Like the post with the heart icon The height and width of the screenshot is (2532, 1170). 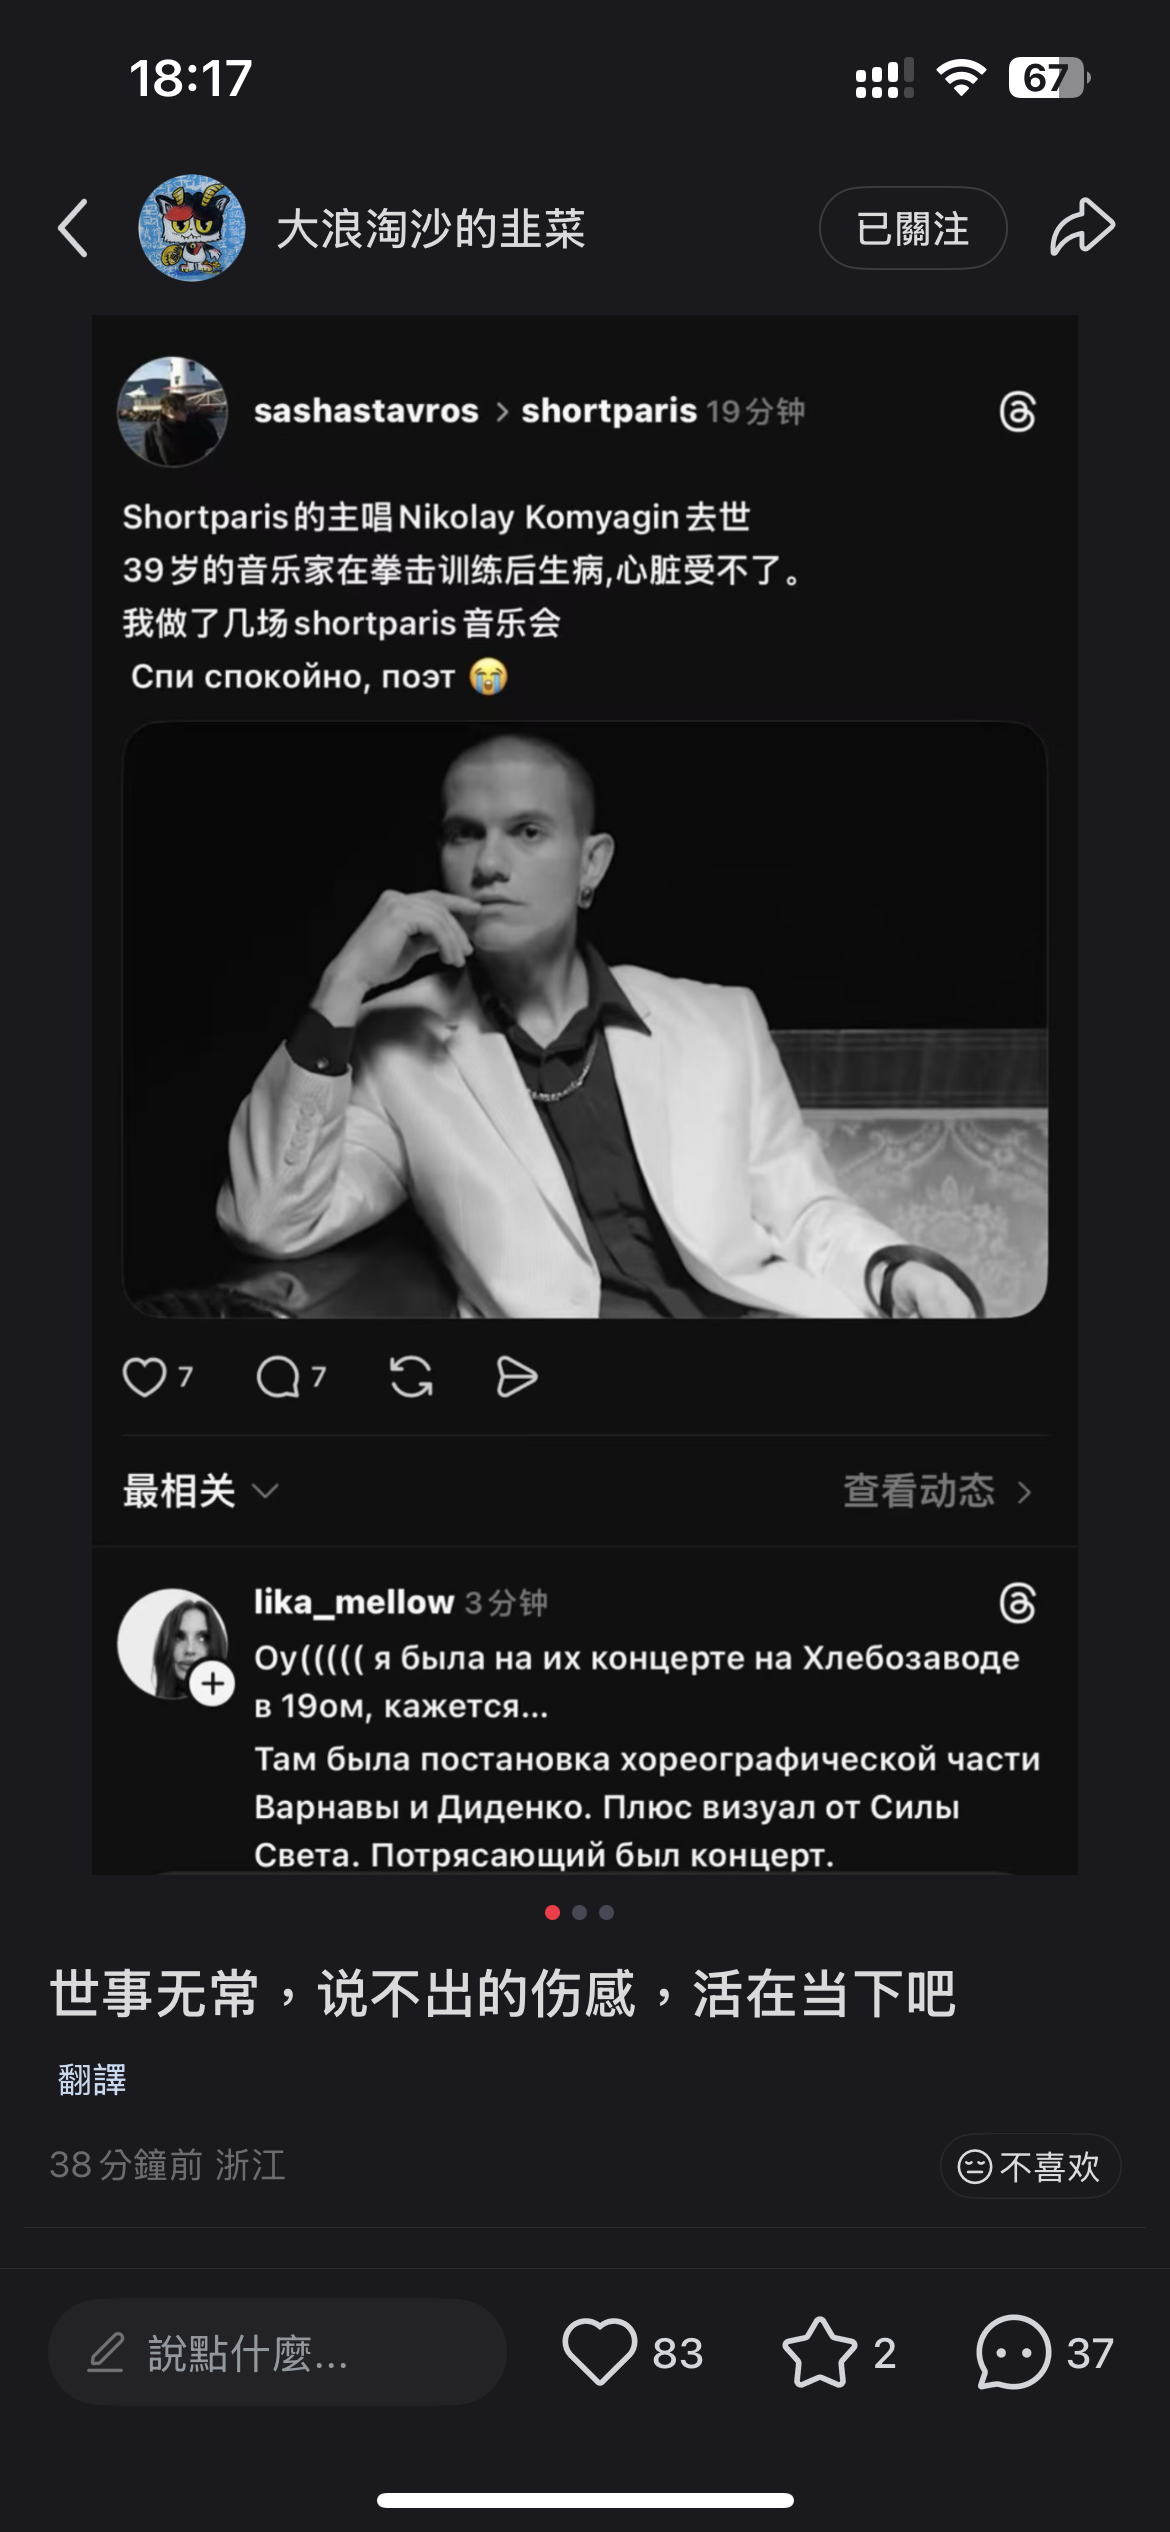pos(600,2352)
